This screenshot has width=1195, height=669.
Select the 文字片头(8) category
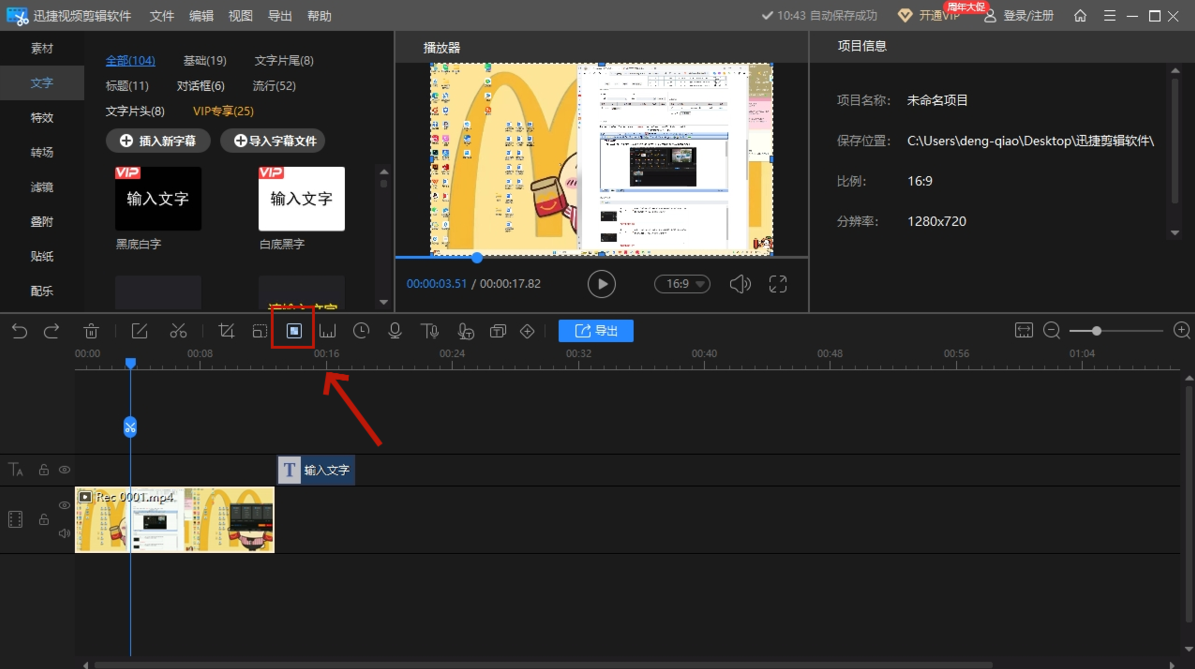coord(135,110)
